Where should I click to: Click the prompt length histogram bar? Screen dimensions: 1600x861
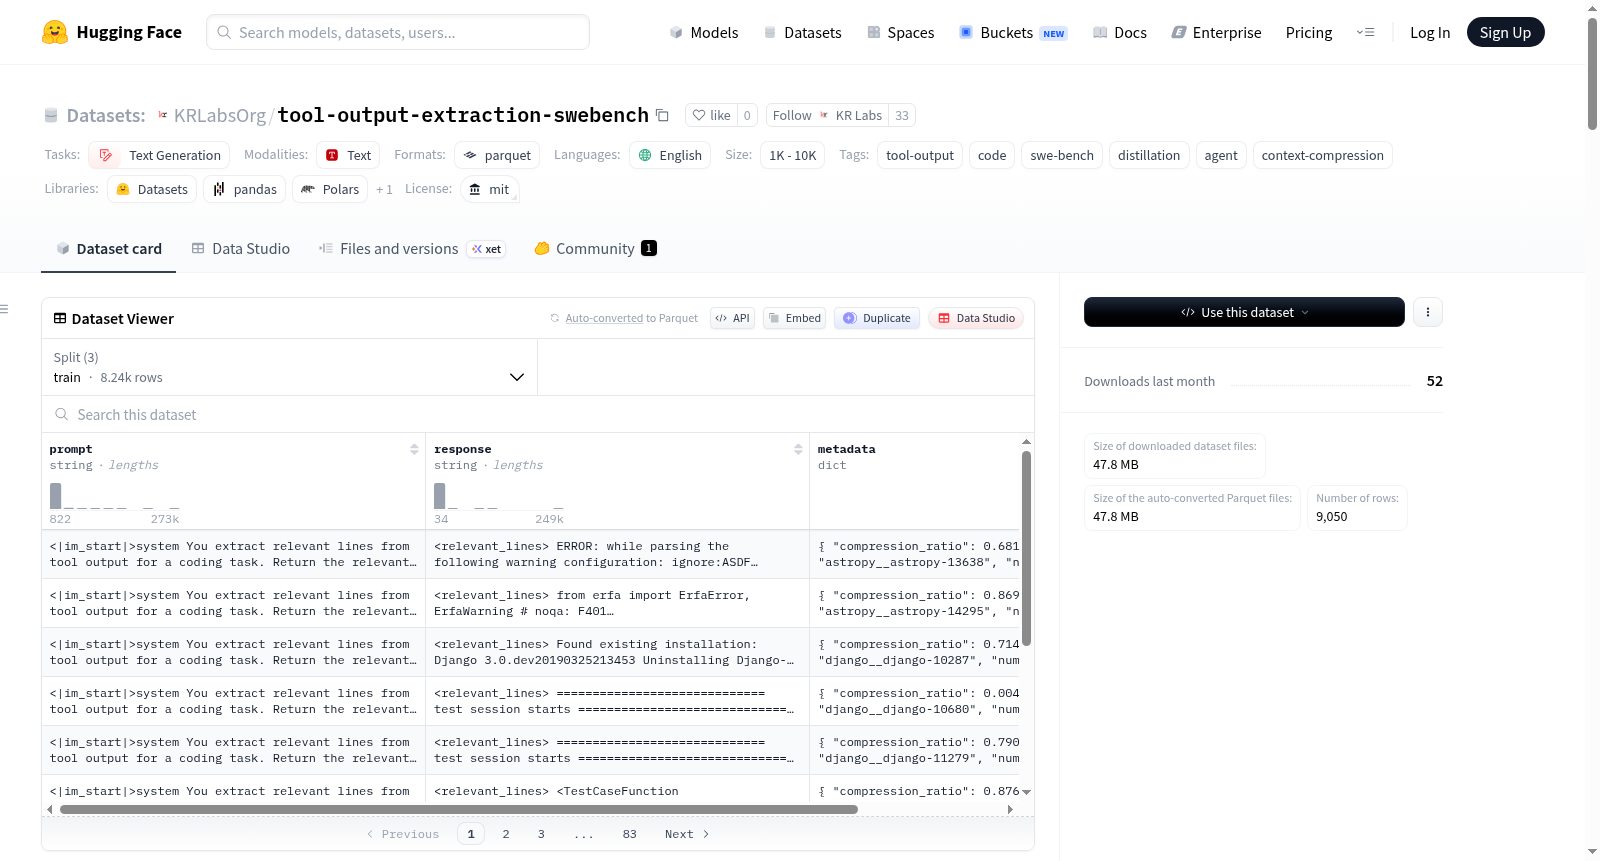[x=55, y=496]
